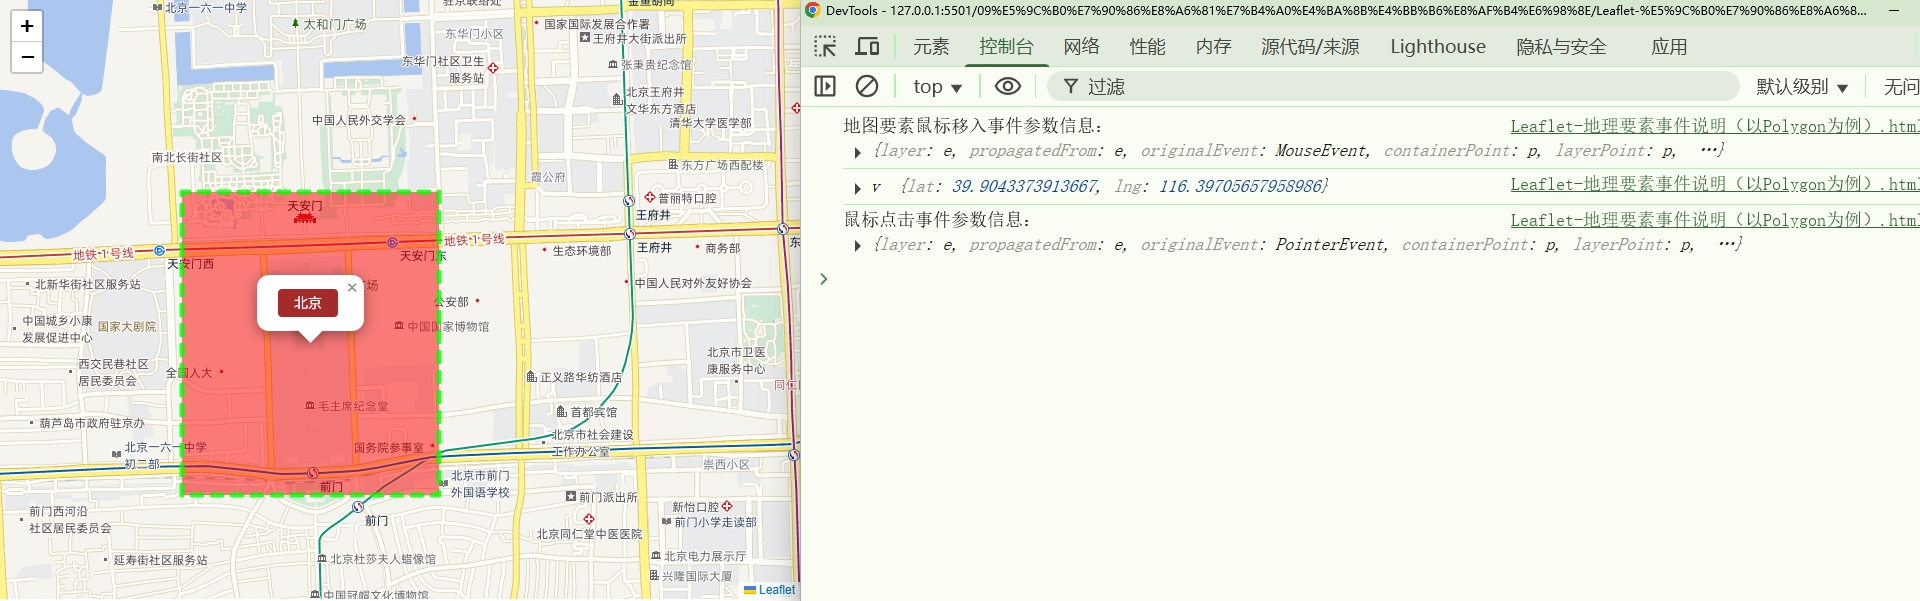The image size is (1920, 601).
Task: Open the 源代码/来源 tab
Action: [1310, 47]
